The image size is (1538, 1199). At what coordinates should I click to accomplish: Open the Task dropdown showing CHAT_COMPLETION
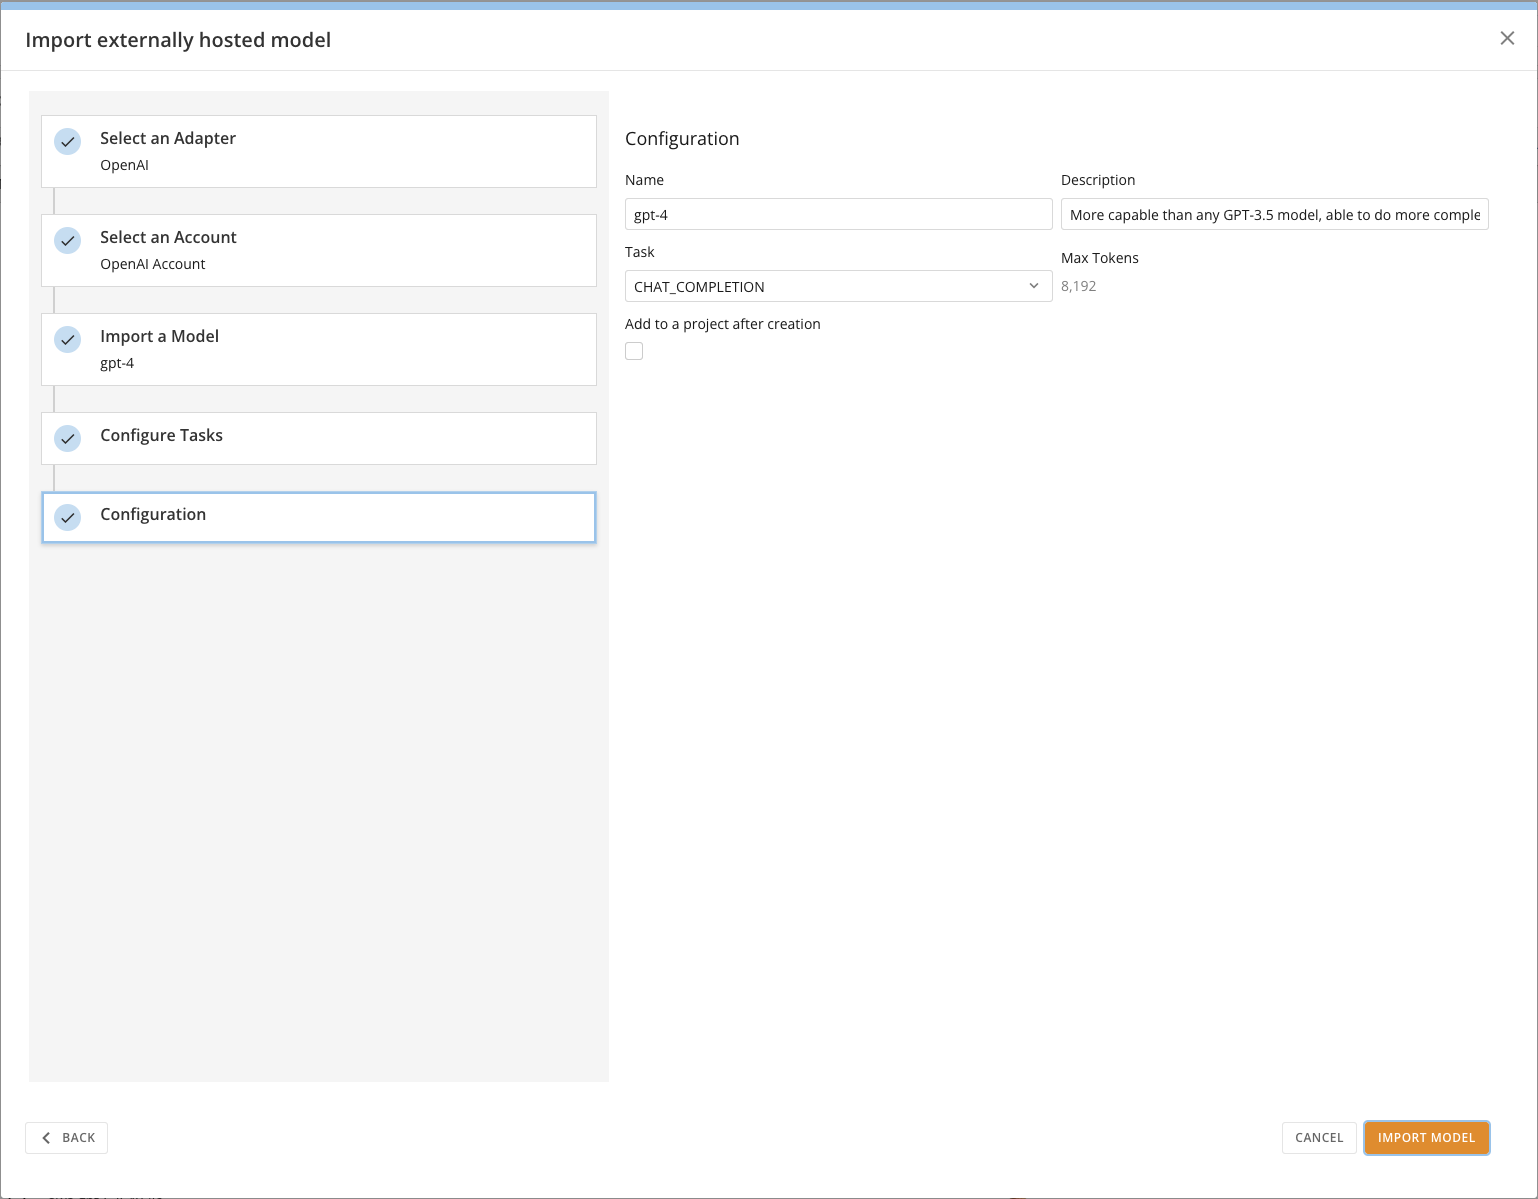[838, 286]
